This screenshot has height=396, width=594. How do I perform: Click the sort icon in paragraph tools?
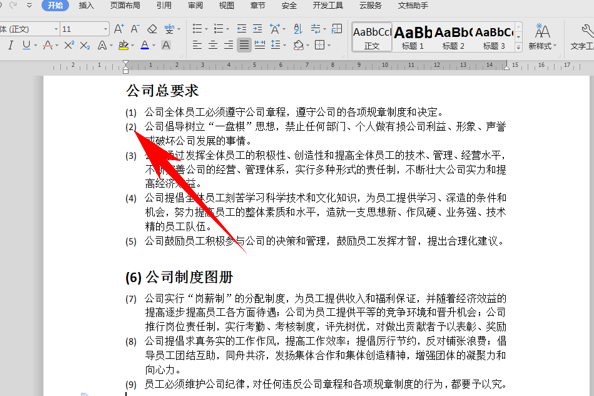298,29
